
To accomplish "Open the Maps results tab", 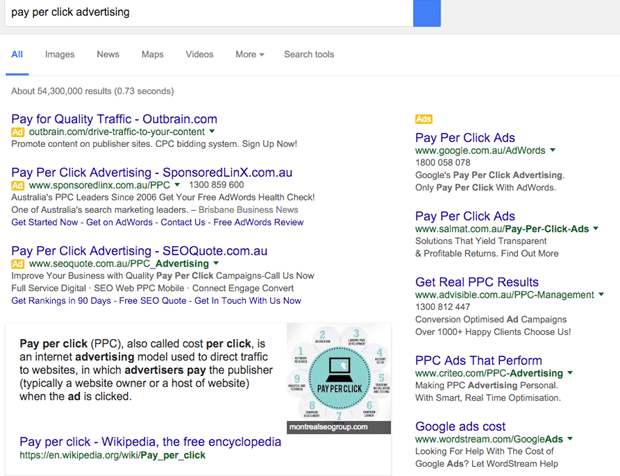I will 152,54.
